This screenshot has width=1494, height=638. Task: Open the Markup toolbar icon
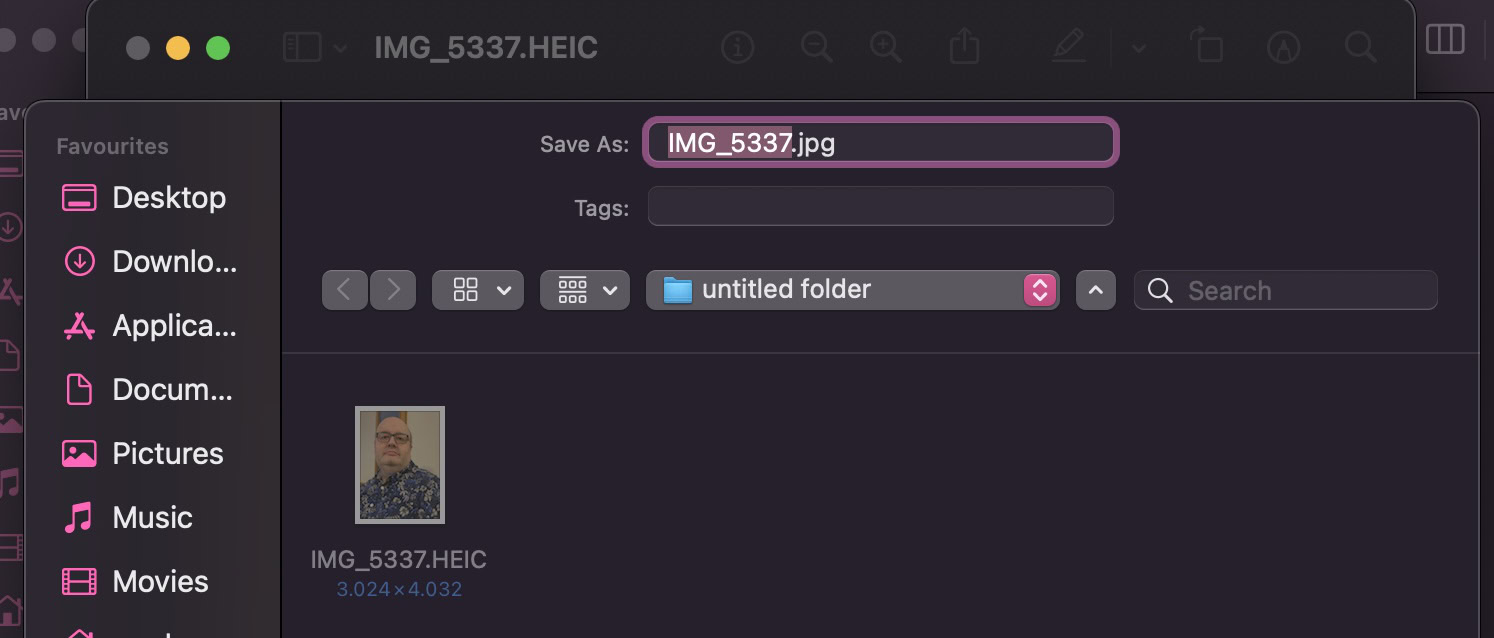1283,47
